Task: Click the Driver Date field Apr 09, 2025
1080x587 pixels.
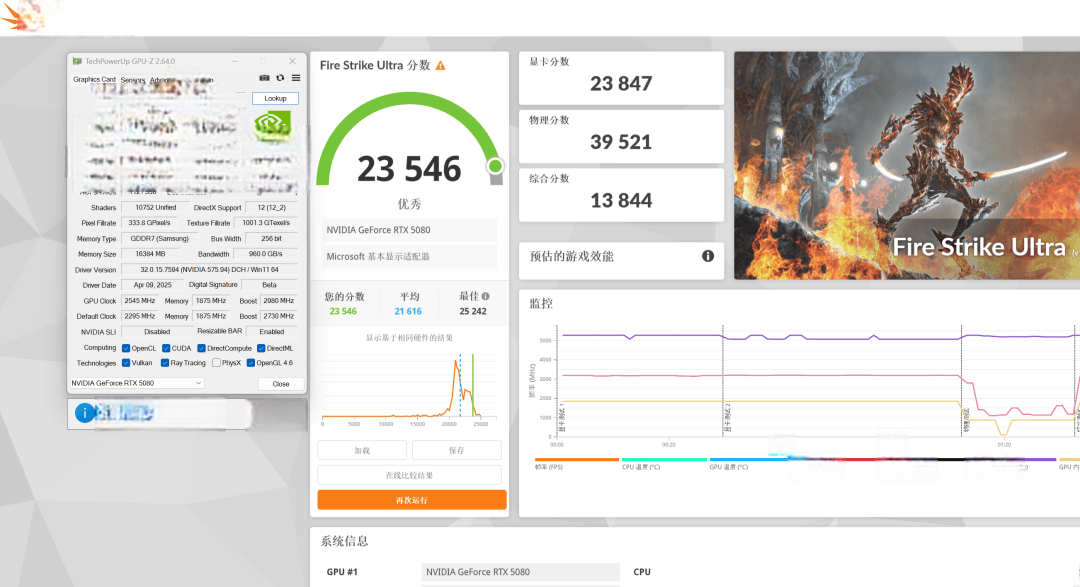Action: pyautogui.click(x=153, y=285)
